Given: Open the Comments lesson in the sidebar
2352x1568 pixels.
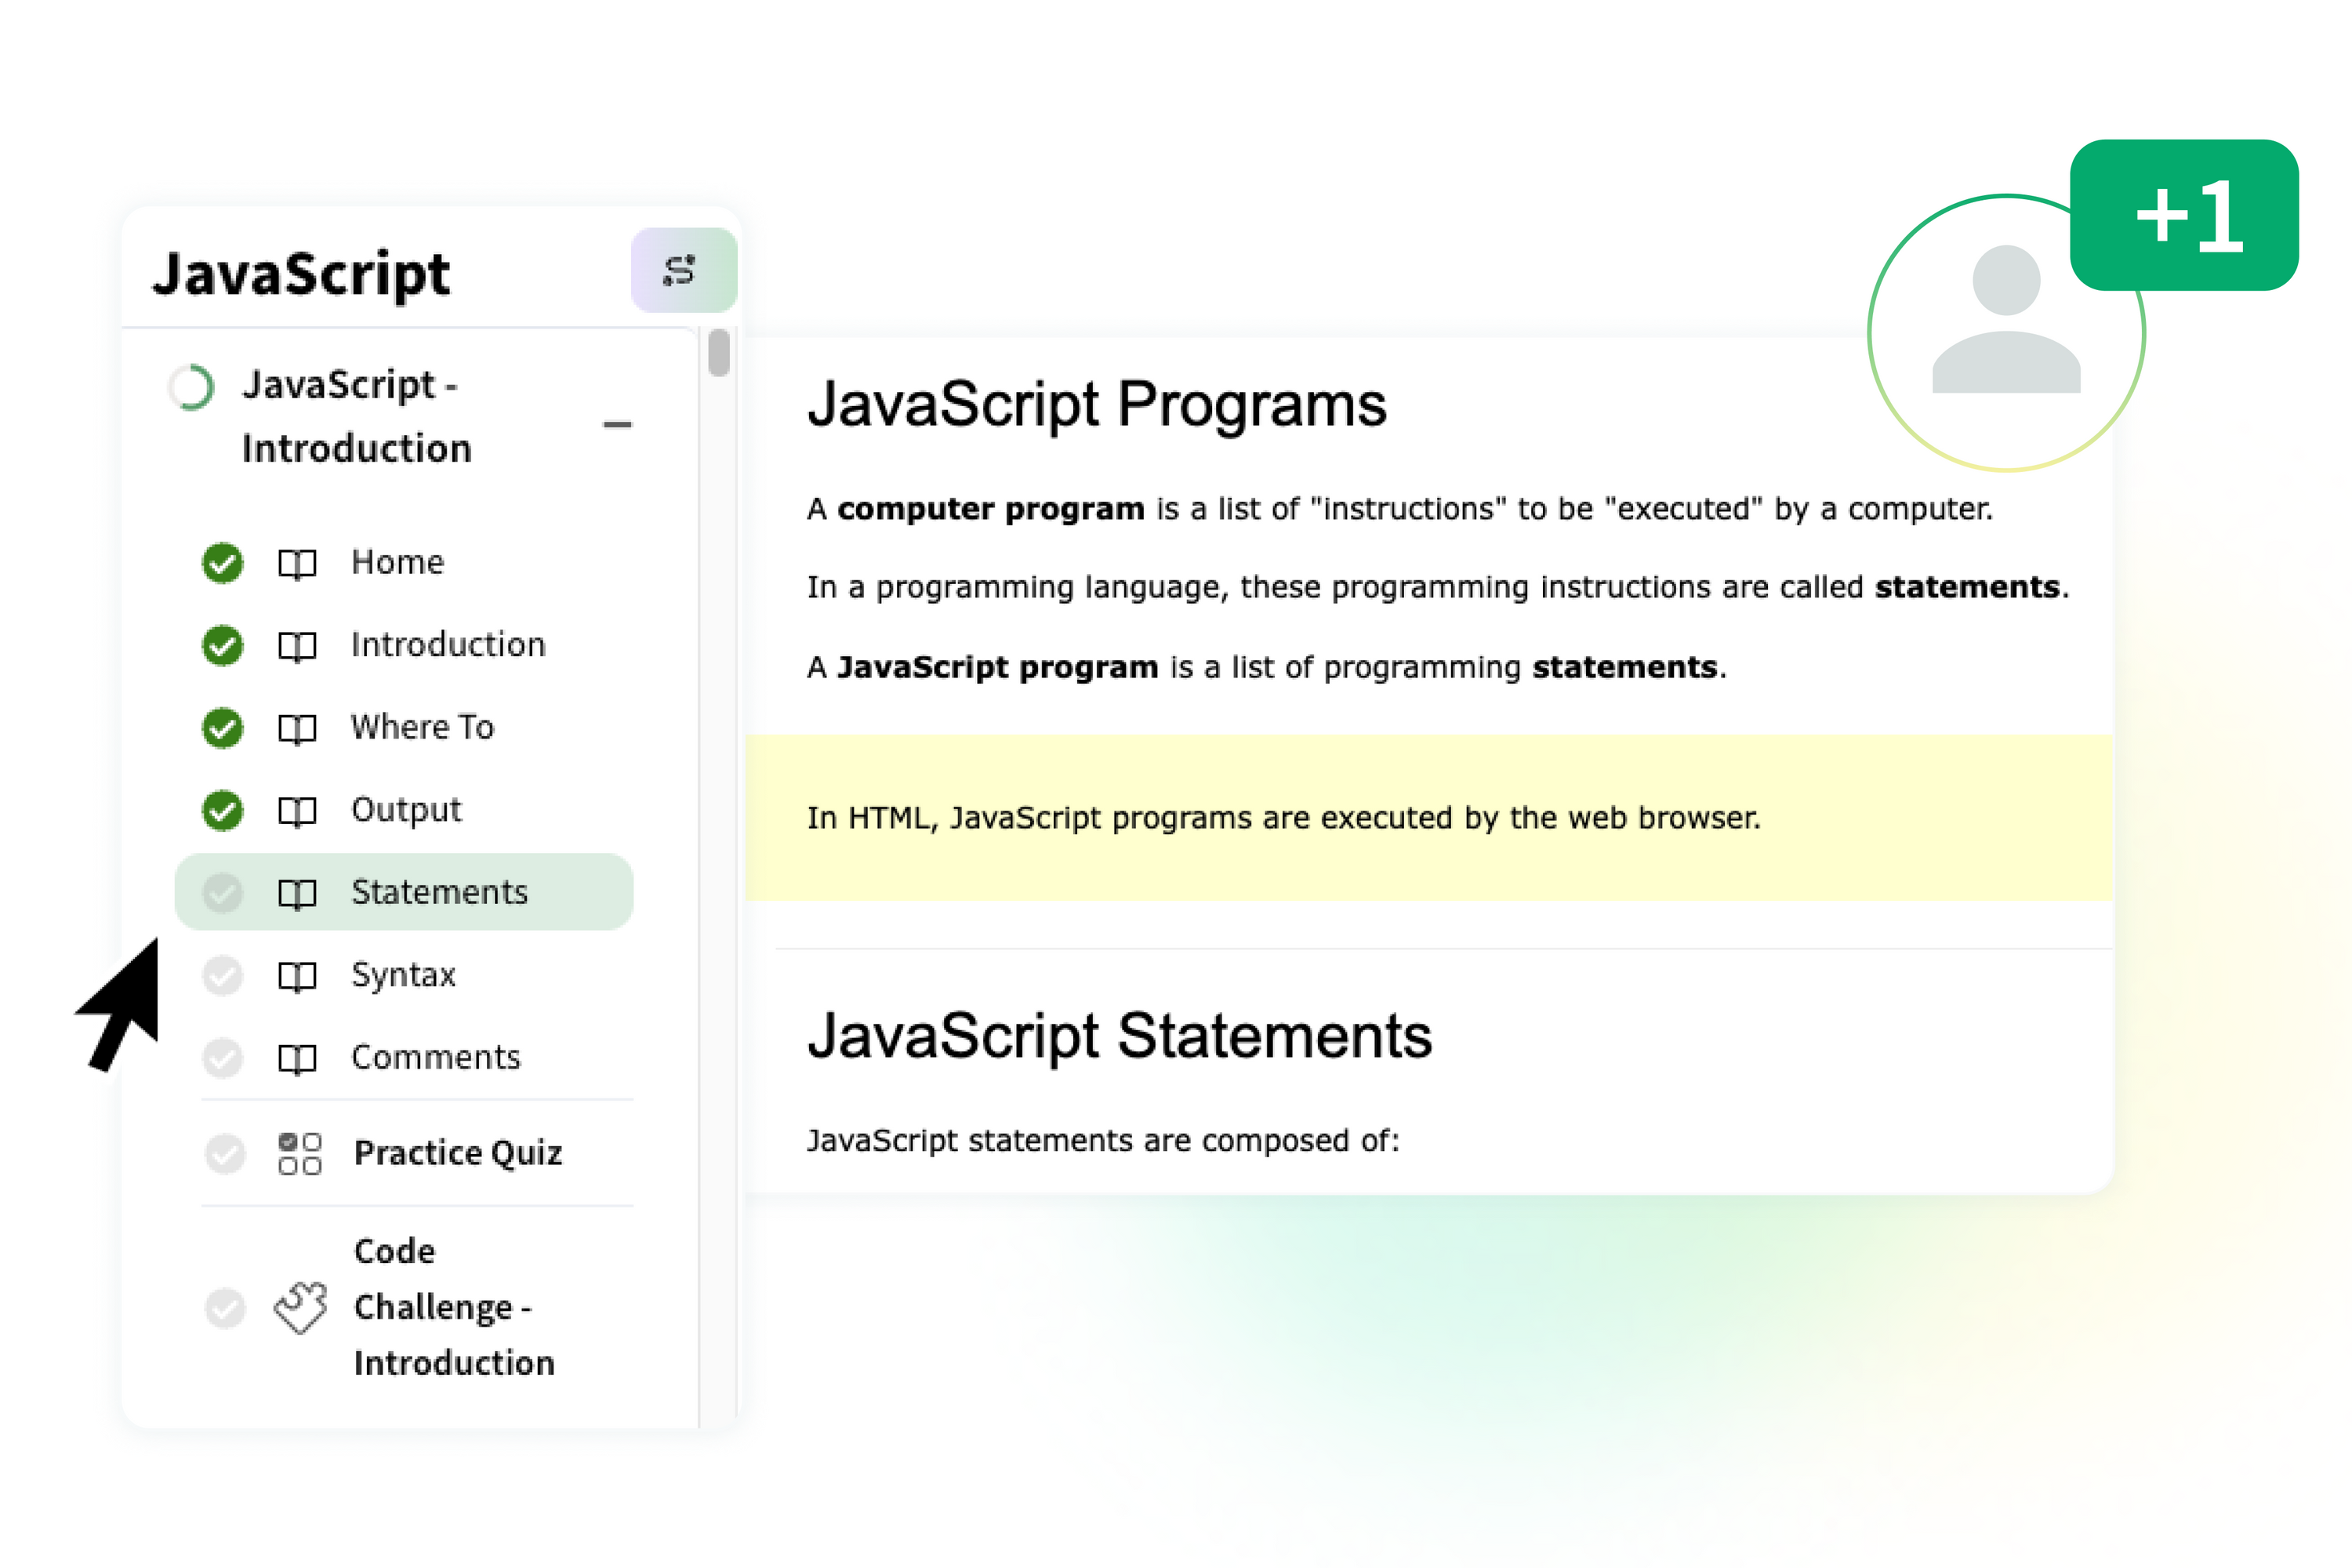Looking at the screenshot, I should tap(435, 1057).
